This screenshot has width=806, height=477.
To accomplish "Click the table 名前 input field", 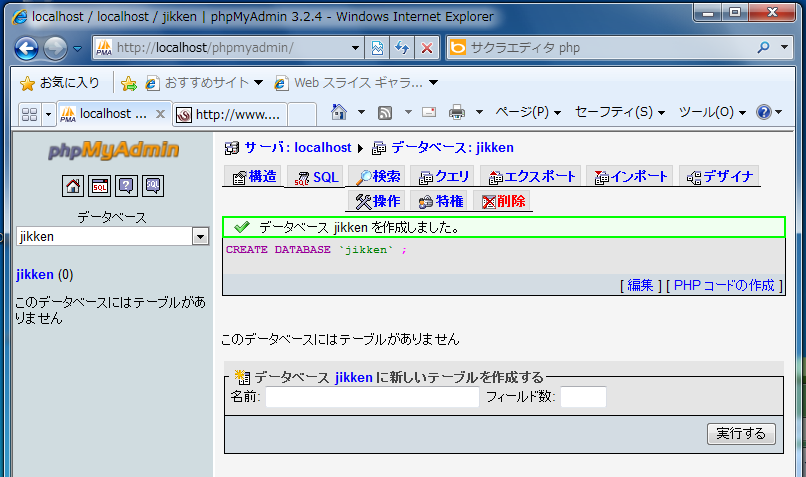I will (372, 397).
